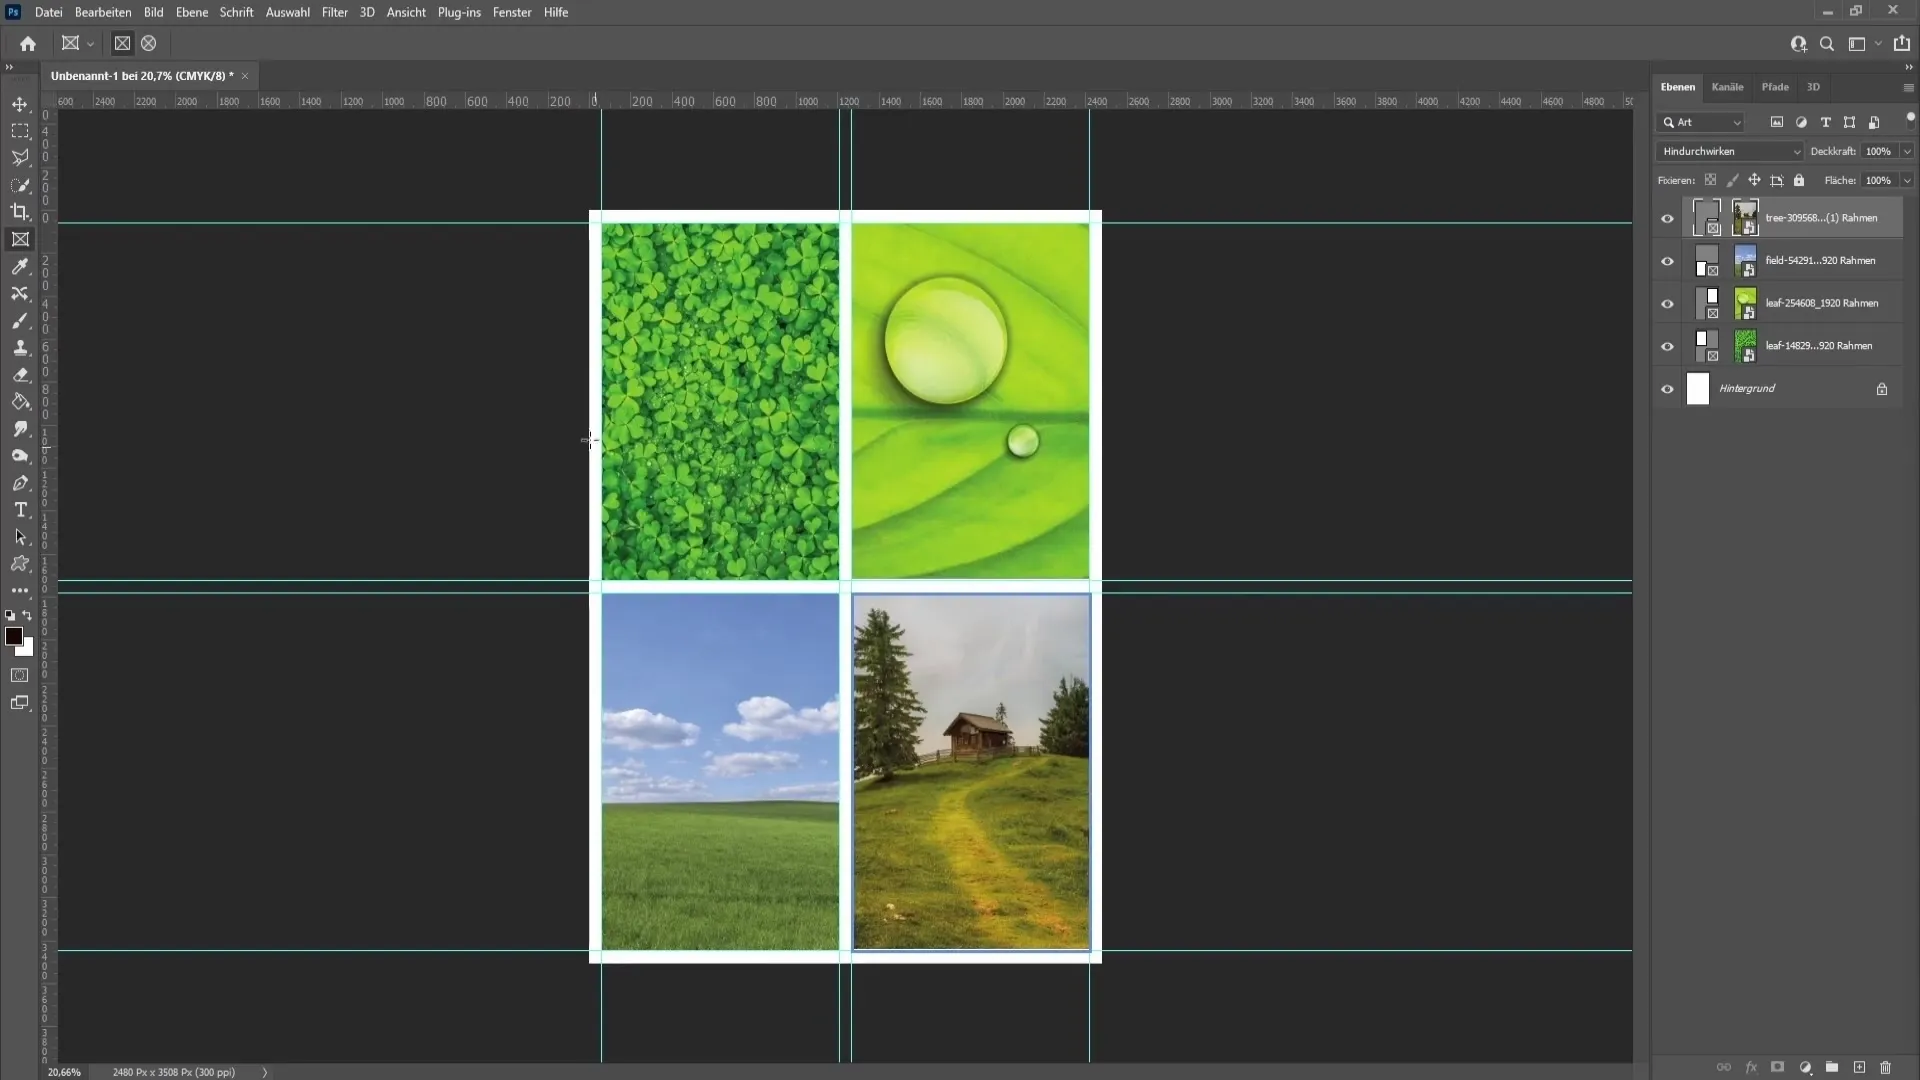Click the share icon top right
Viewport: 1920px width, 1080px height.
point(1902,44)
